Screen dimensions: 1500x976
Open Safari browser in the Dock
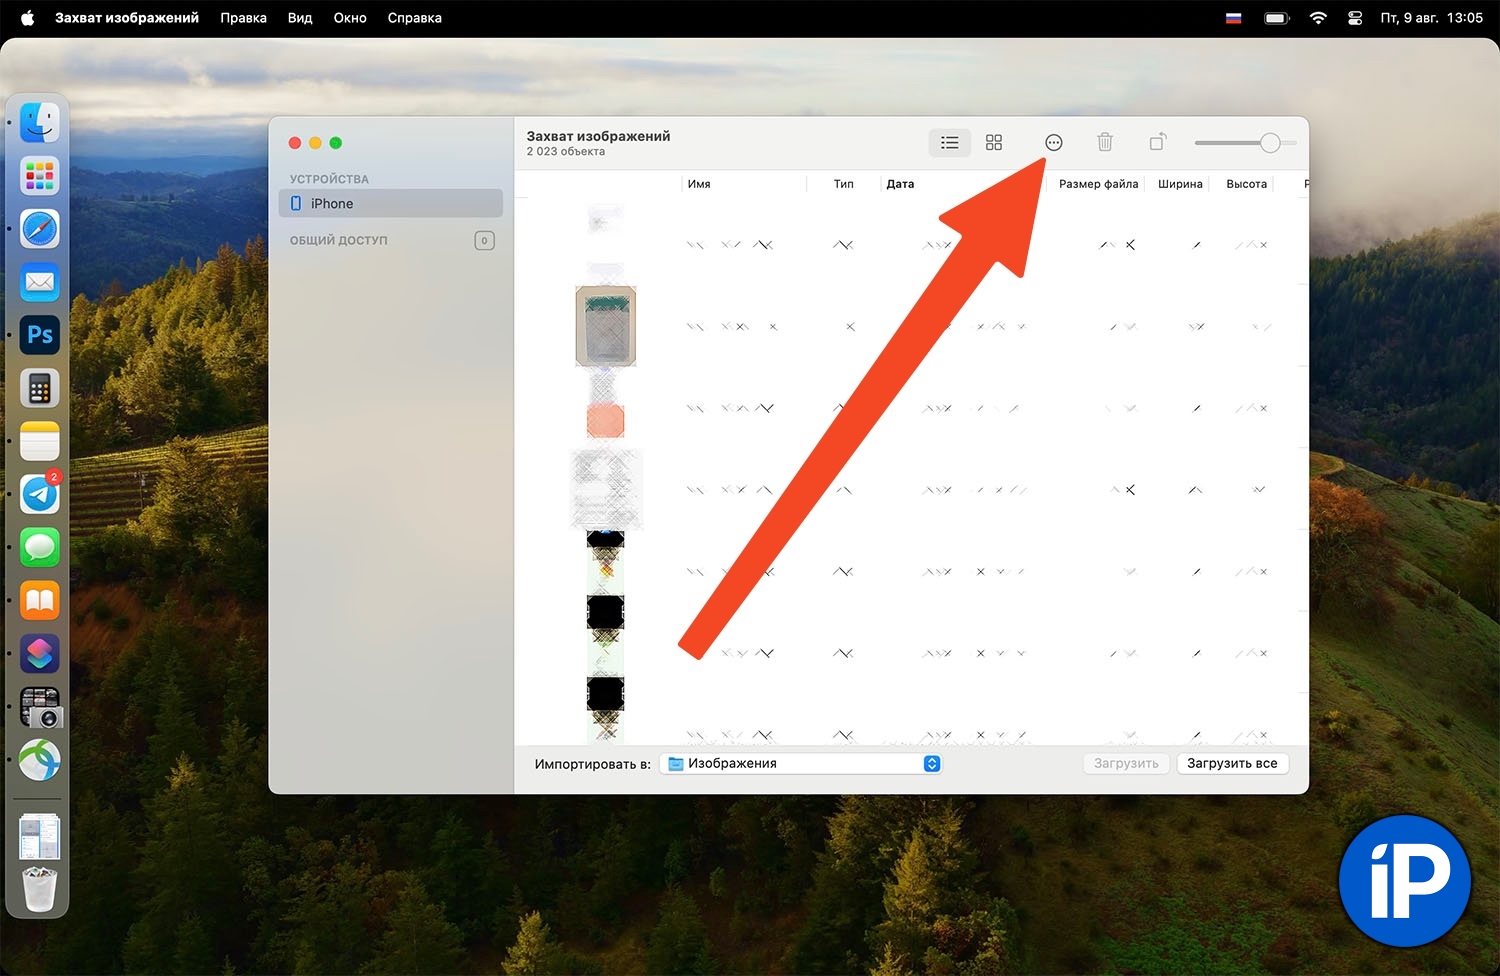pos(40,229)
